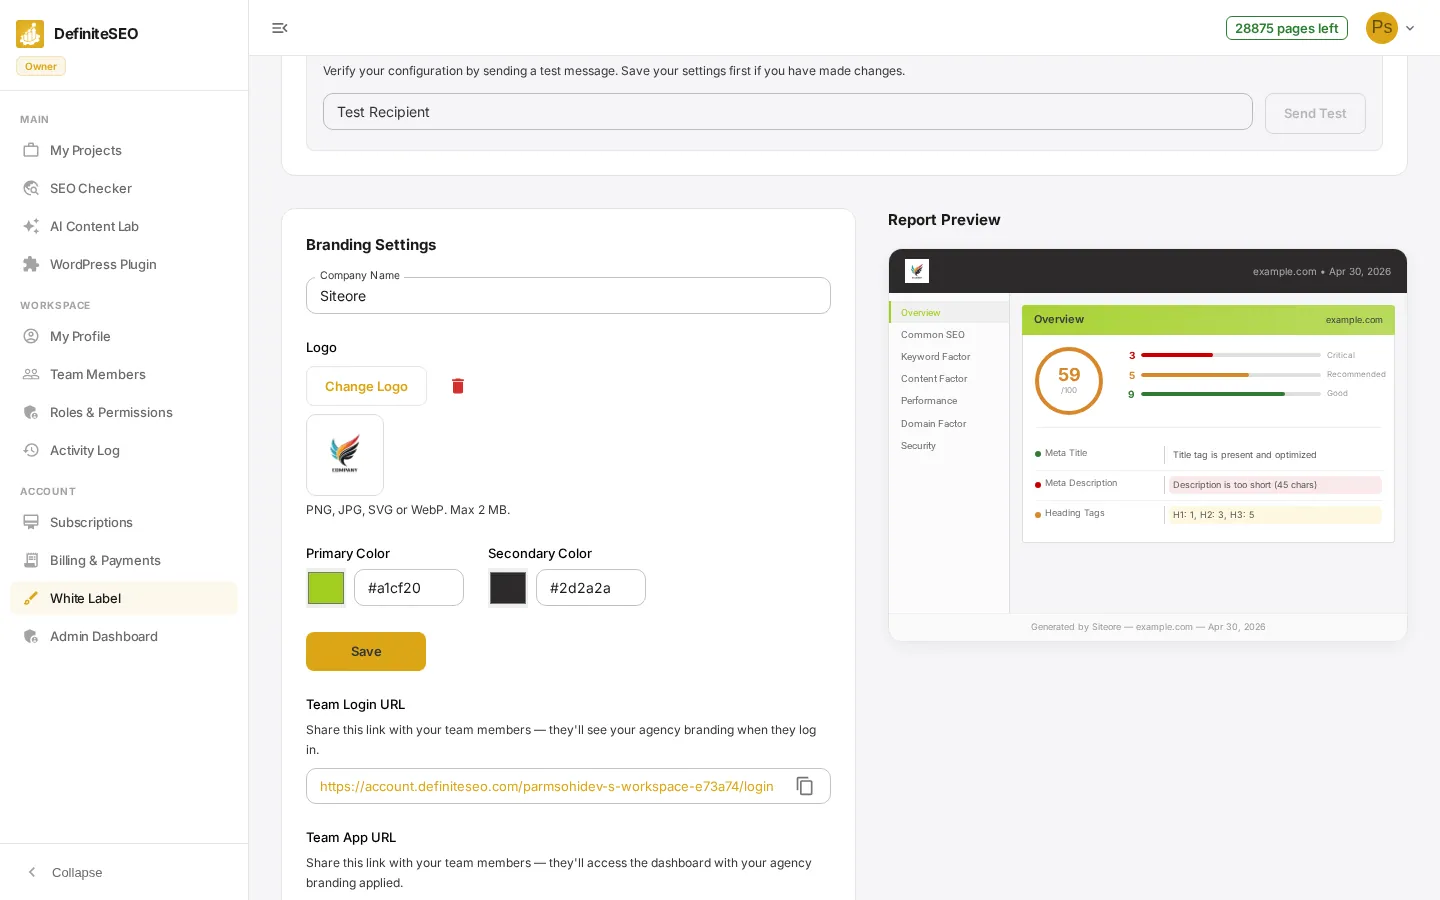Click the SEO Checker globe-search icon
The height and width of the screenshot is (900, 1440).
click(x=31, y=188)
